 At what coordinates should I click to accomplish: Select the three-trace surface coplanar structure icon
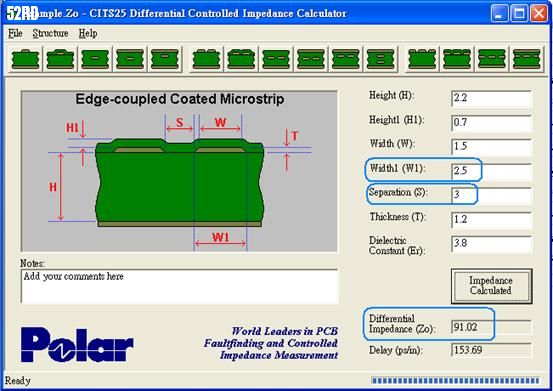(x=422, y=59)
